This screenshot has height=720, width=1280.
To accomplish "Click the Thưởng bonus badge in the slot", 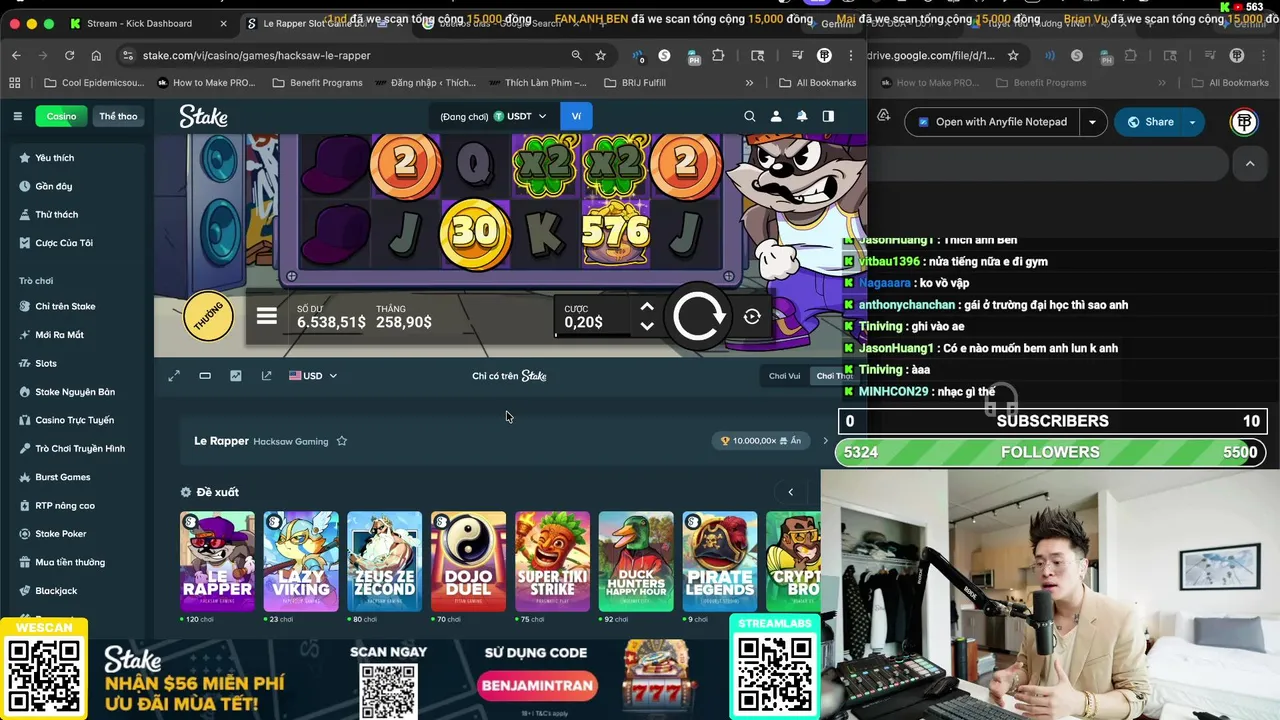I will 208,318.
